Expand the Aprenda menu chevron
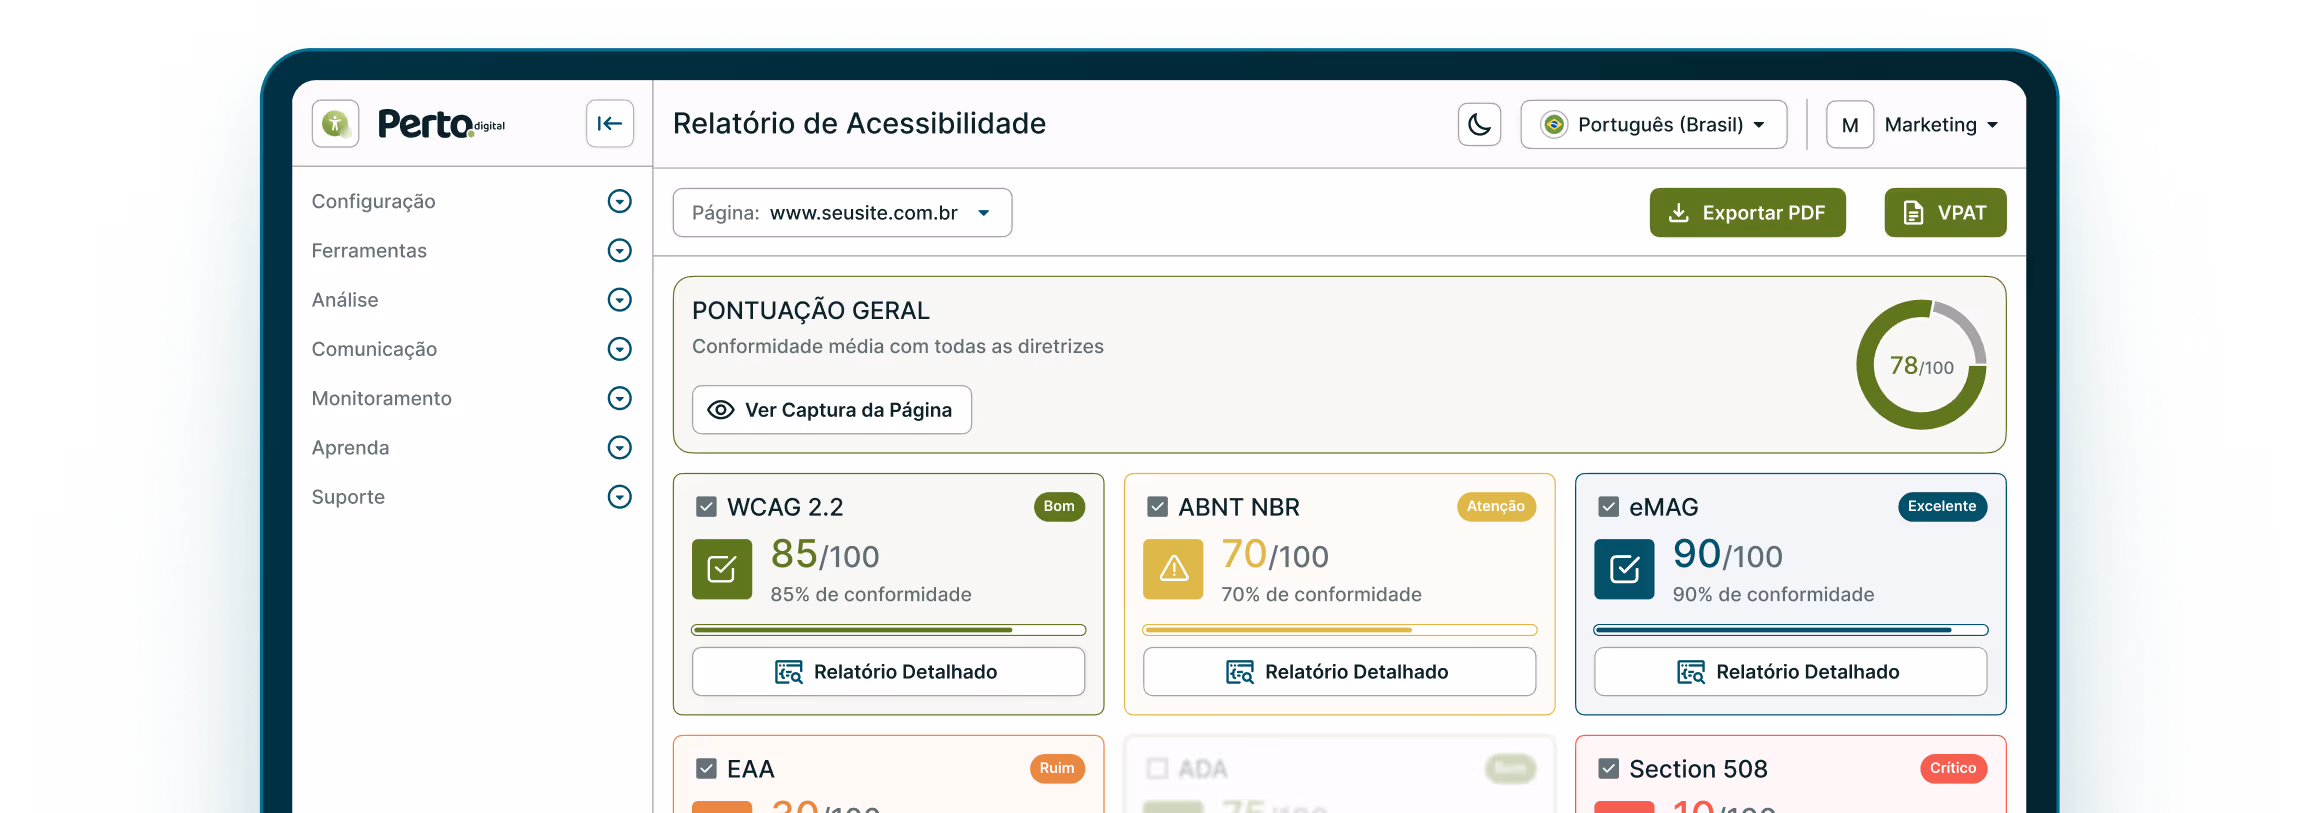This screenshot has width=2320, height=813. coord(620,447)
